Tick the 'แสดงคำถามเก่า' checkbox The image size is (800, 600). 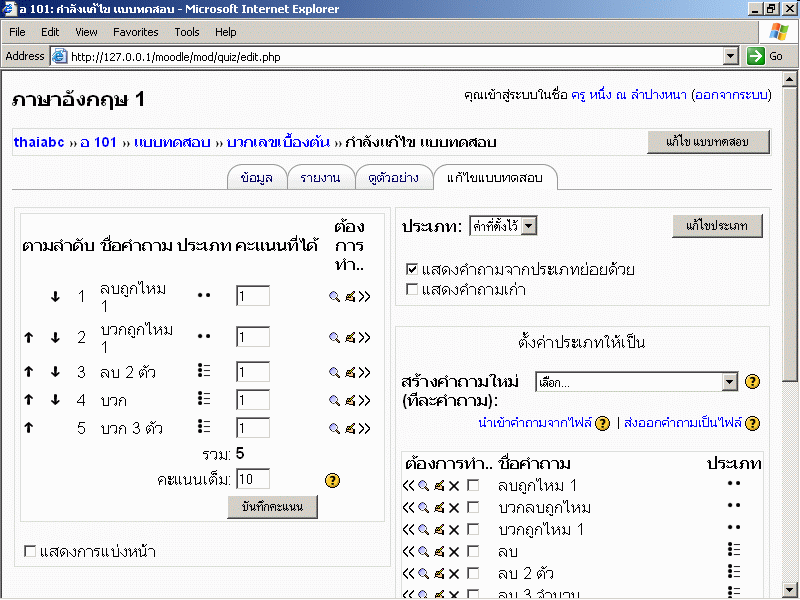click(x=412, y=289)
